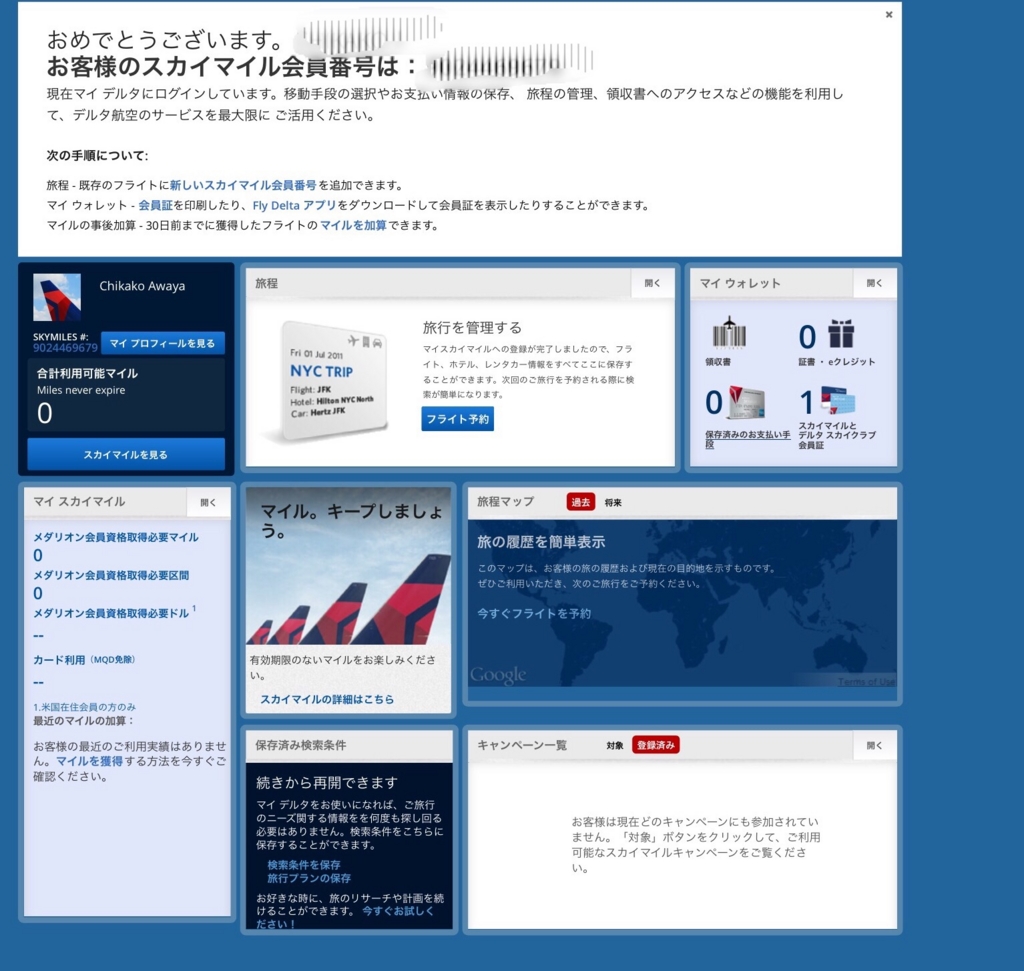Switch trip map to 過去 tab

tap(581, 502)
